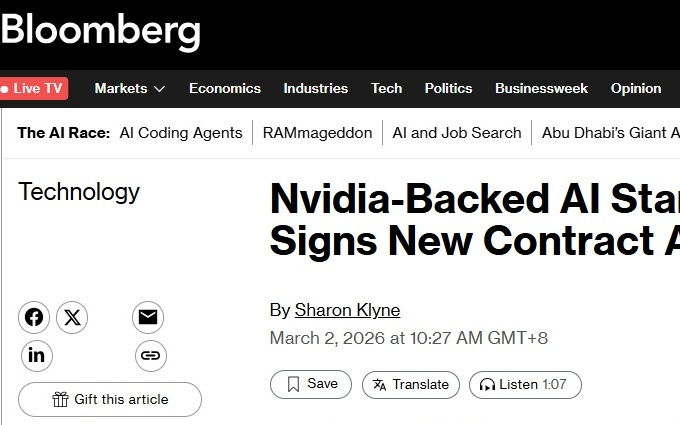
Task: Navigate to the Tech section
Action: pyautogui.click(x=386, y=88)
